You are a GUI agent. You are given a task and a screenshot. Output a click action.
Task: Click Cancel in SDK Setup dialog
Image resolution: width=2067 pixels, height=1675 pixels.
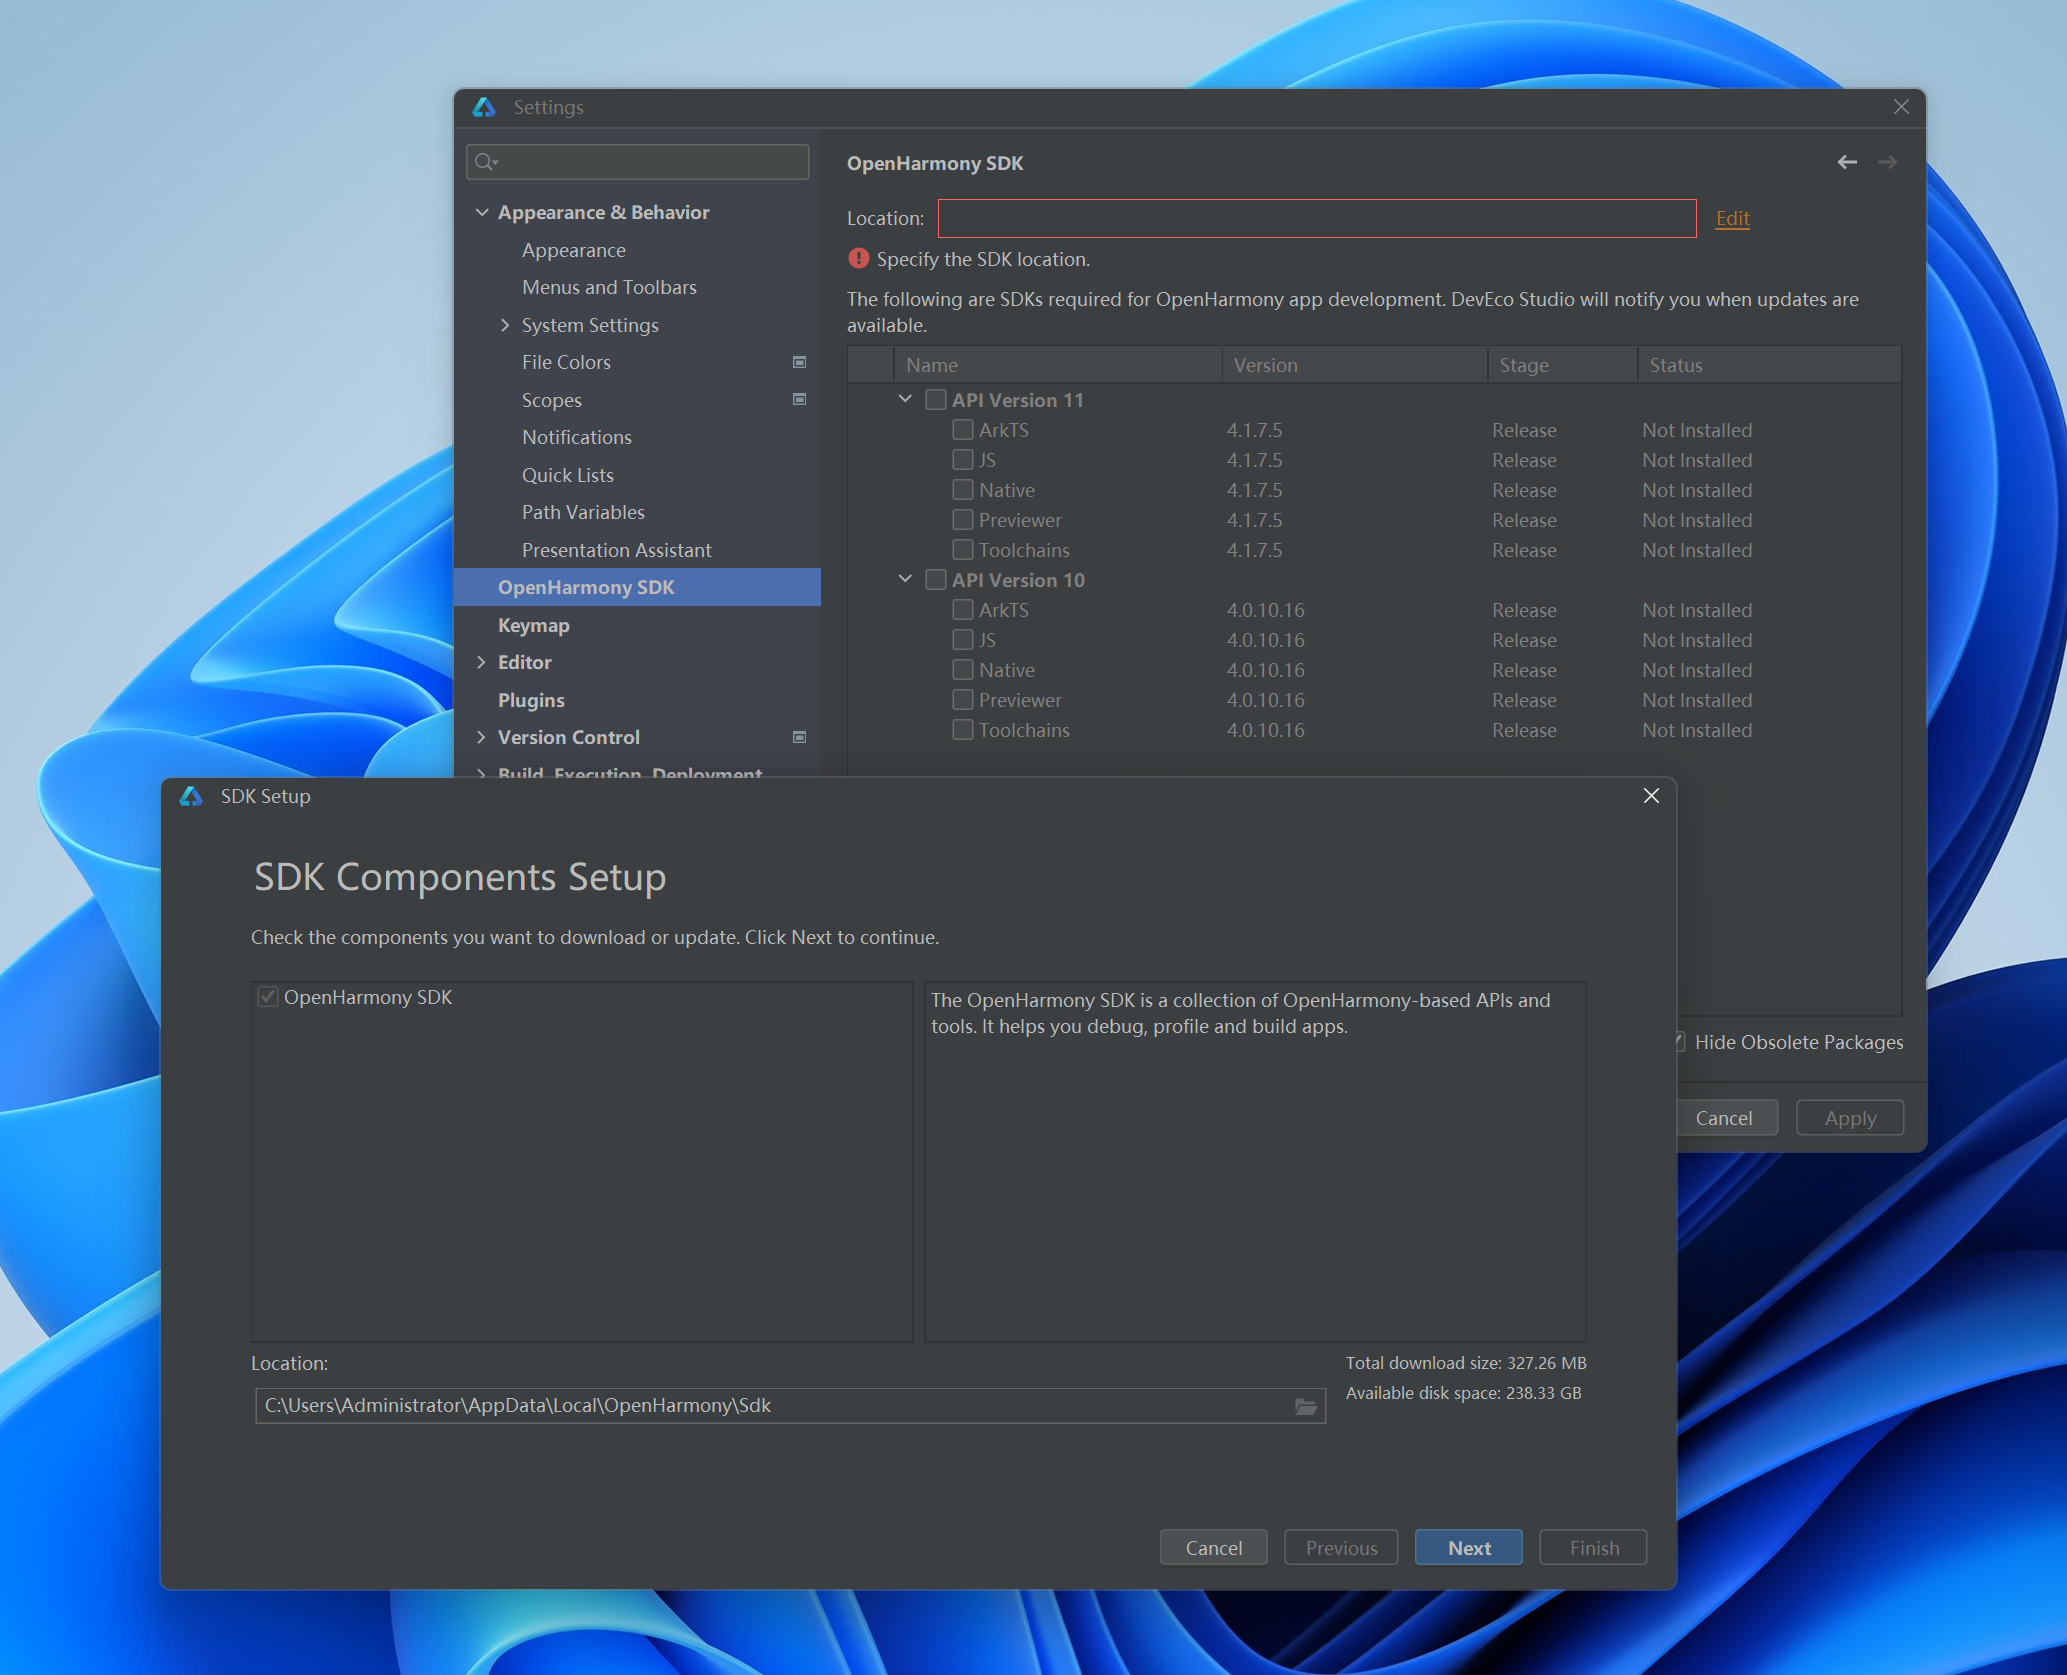pos(1214,1548)
